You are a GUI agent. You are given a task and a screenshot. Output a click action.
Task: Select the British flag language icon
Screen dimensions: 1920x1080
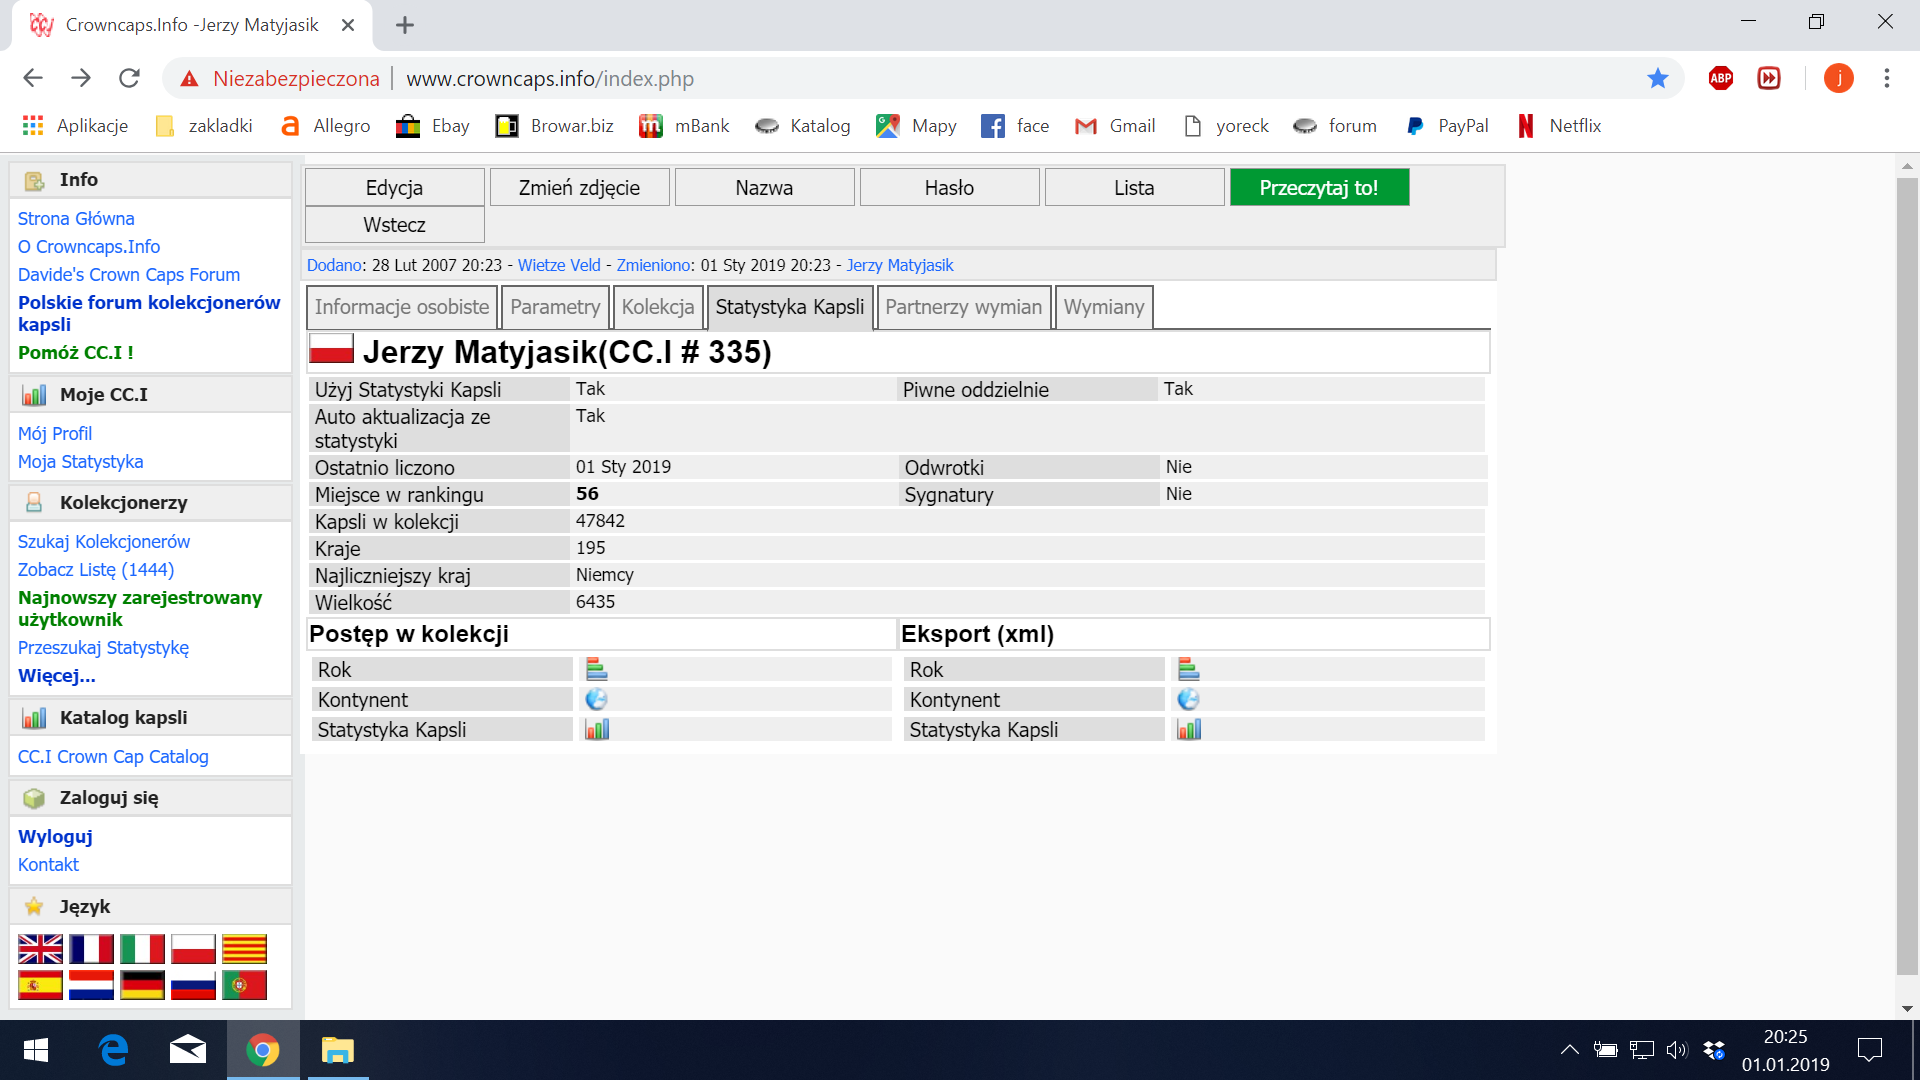(40, 948)
